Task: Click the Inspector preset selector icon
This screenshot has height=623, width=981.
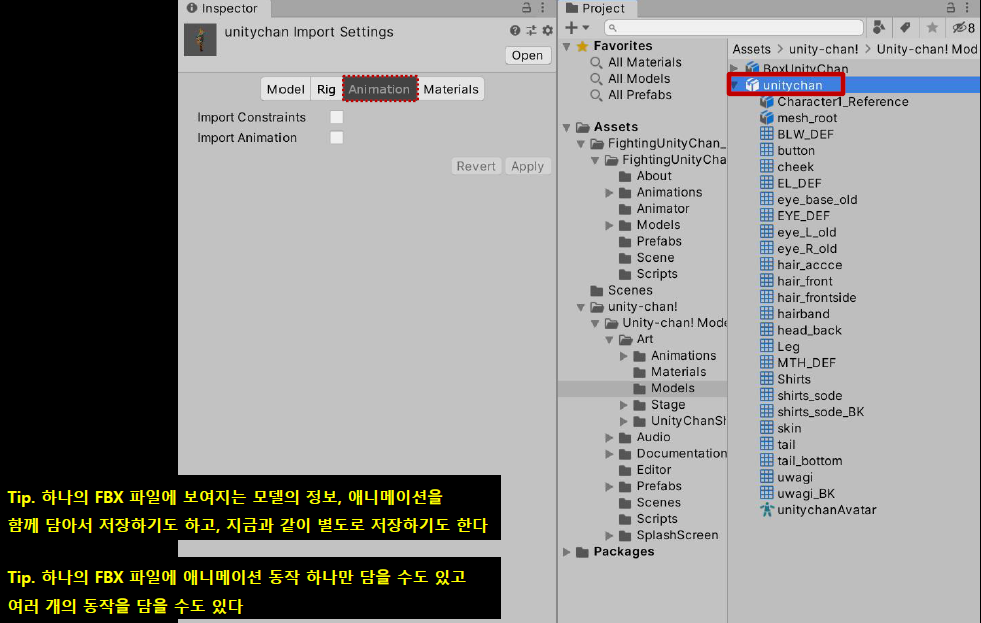Action: pyautogui.click(x=531, y=31)
